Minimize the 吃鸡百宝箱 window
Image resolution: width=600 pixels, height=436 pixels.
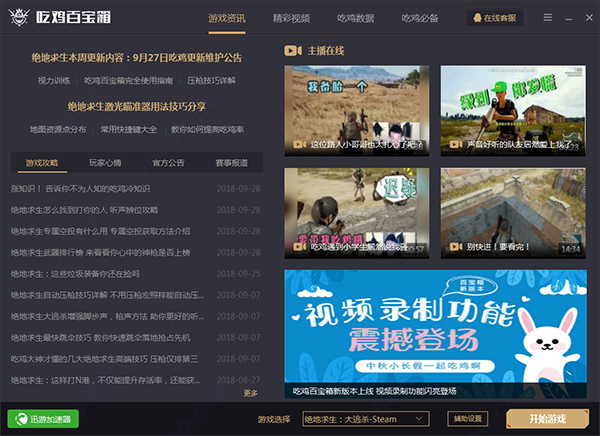(569, 18)
